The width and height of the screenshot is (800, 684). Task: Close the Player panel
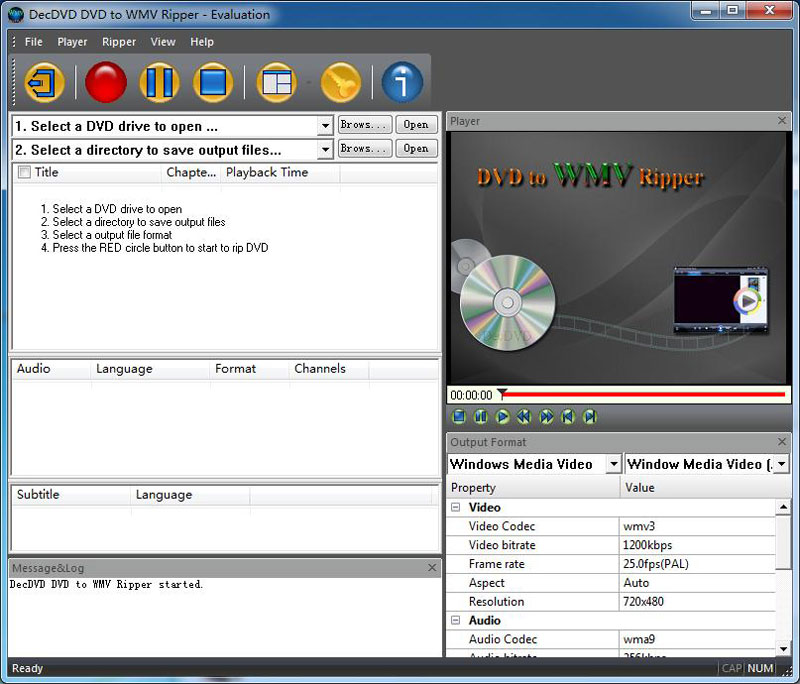[782, 121]
